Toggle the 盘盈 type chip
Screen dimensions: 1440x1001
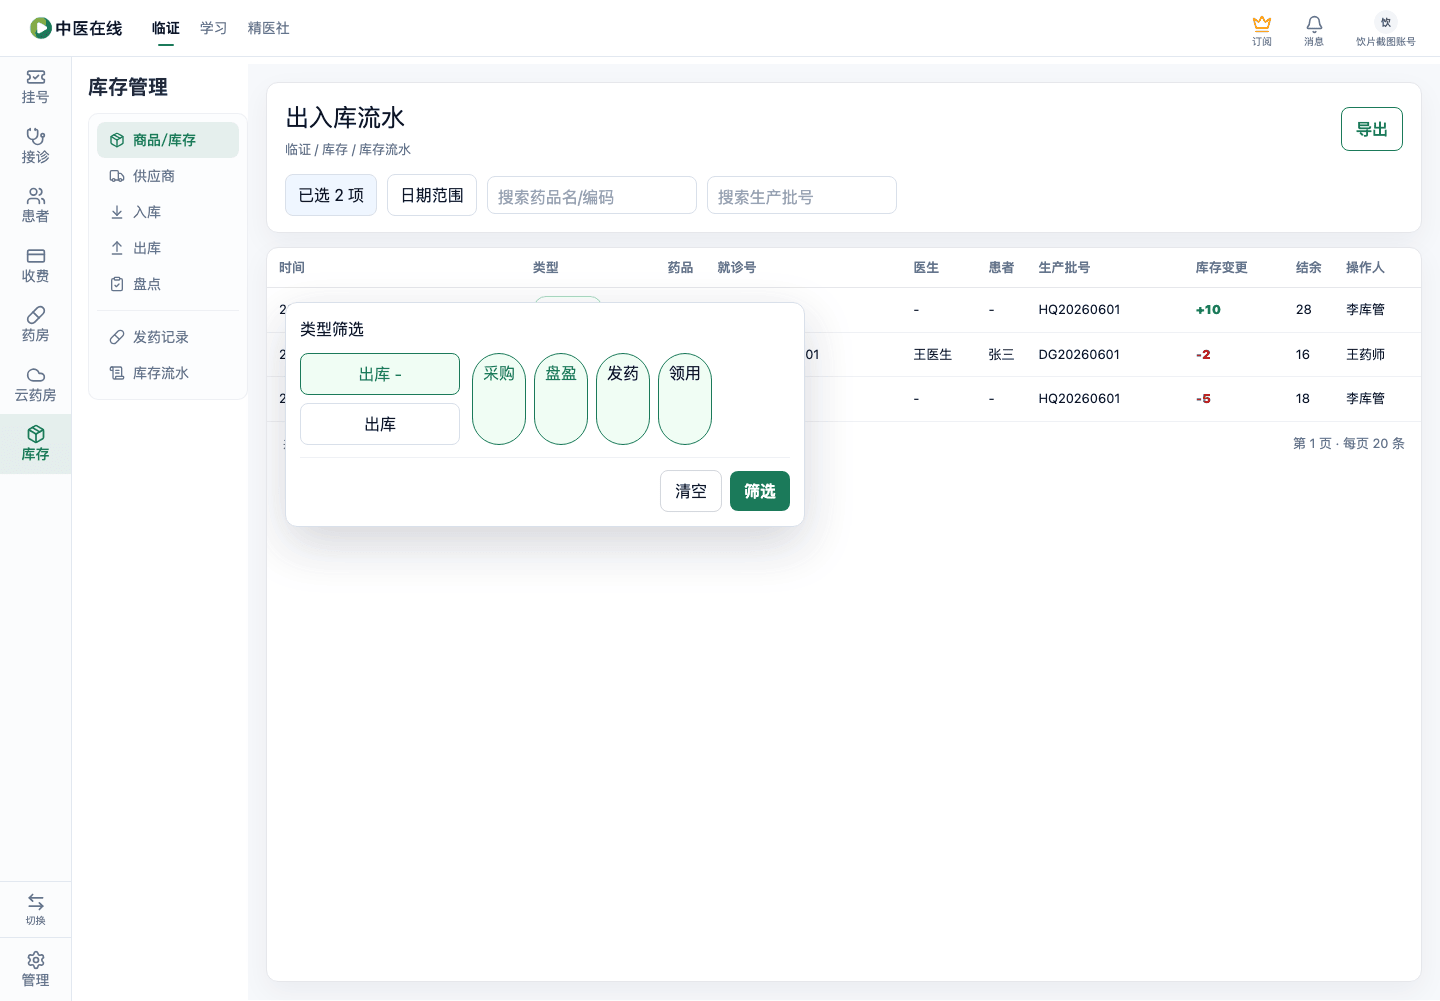(561, 399)
